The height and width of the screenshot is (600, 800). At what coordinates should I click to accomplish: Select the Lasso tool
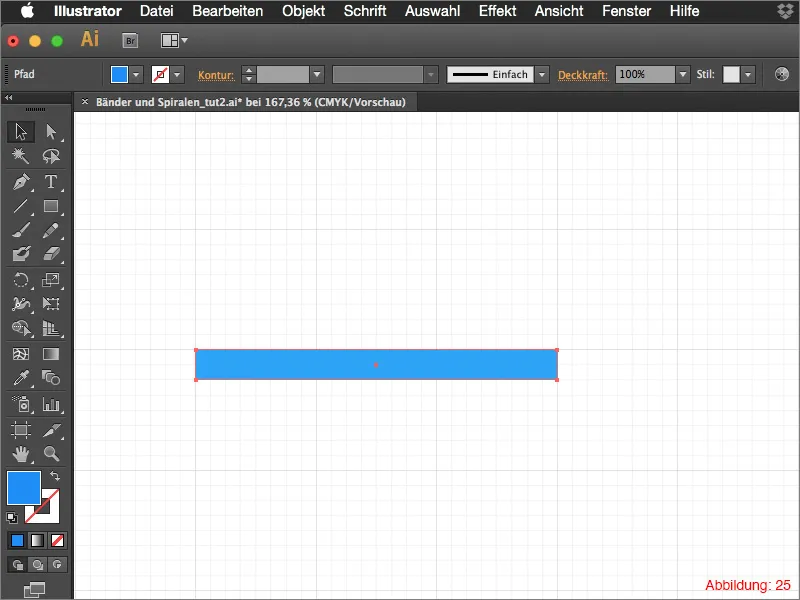[51, 156]
